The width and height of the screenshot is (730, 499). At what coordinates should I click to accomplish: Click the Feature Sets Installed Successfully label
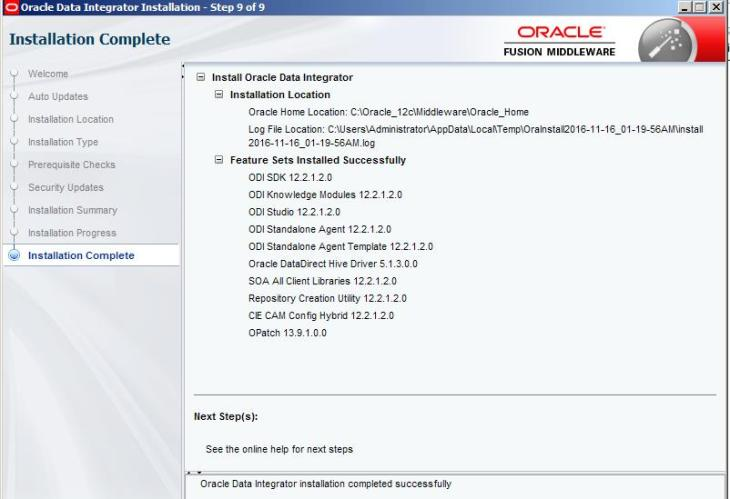[x=318, y=160]
